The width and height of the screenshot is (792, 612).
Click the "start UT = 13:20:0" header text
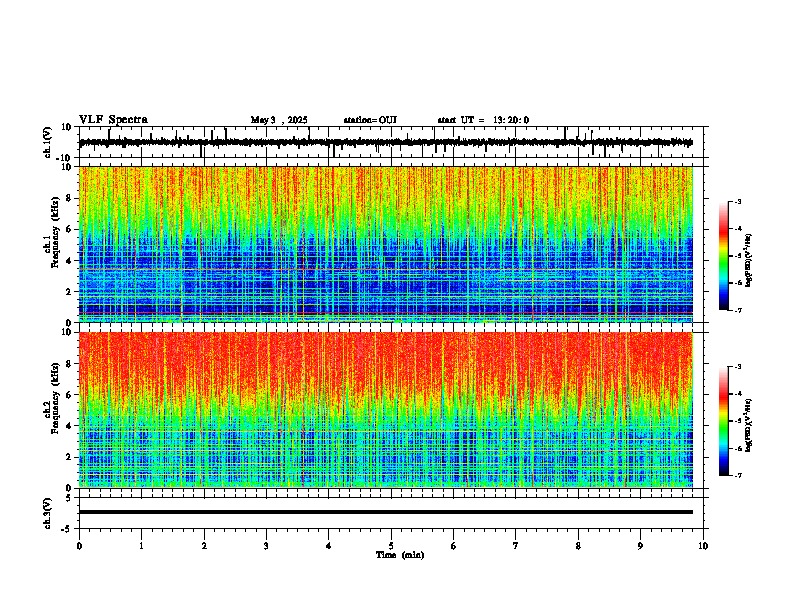click(483, 120)
